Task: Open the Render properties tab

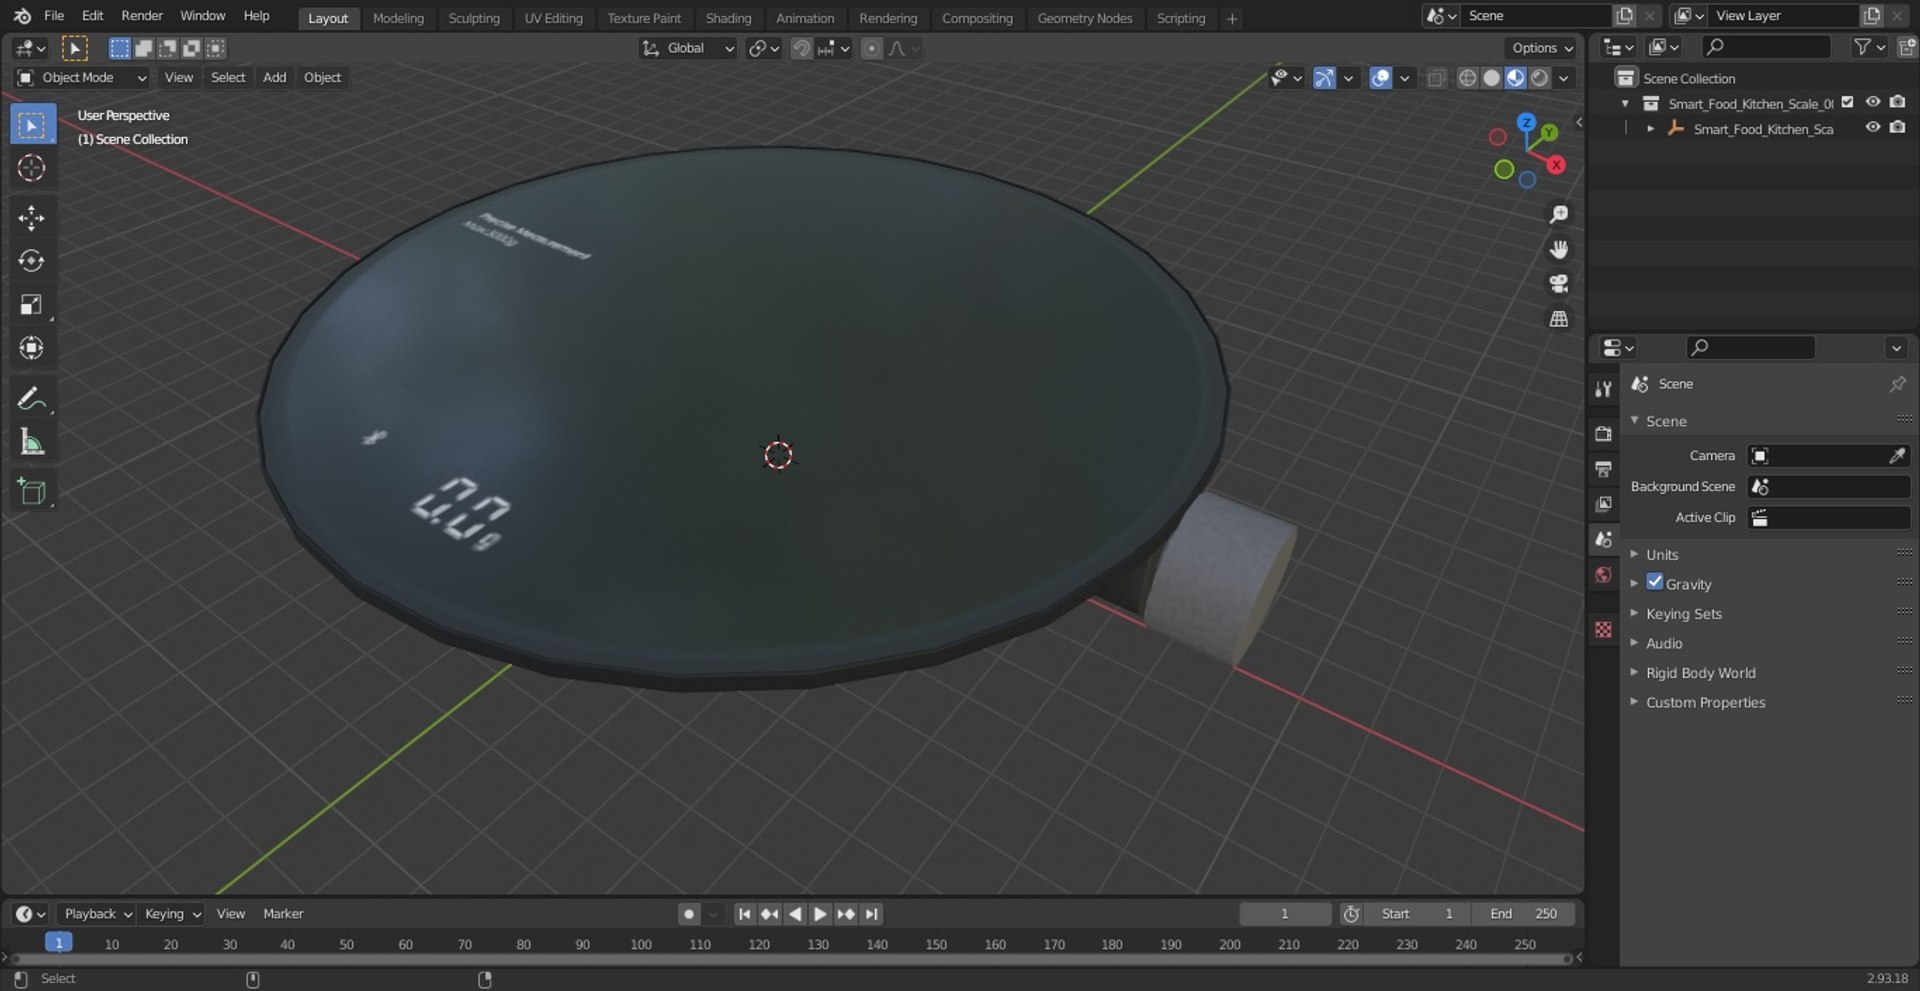Action: pos(1603,434)
